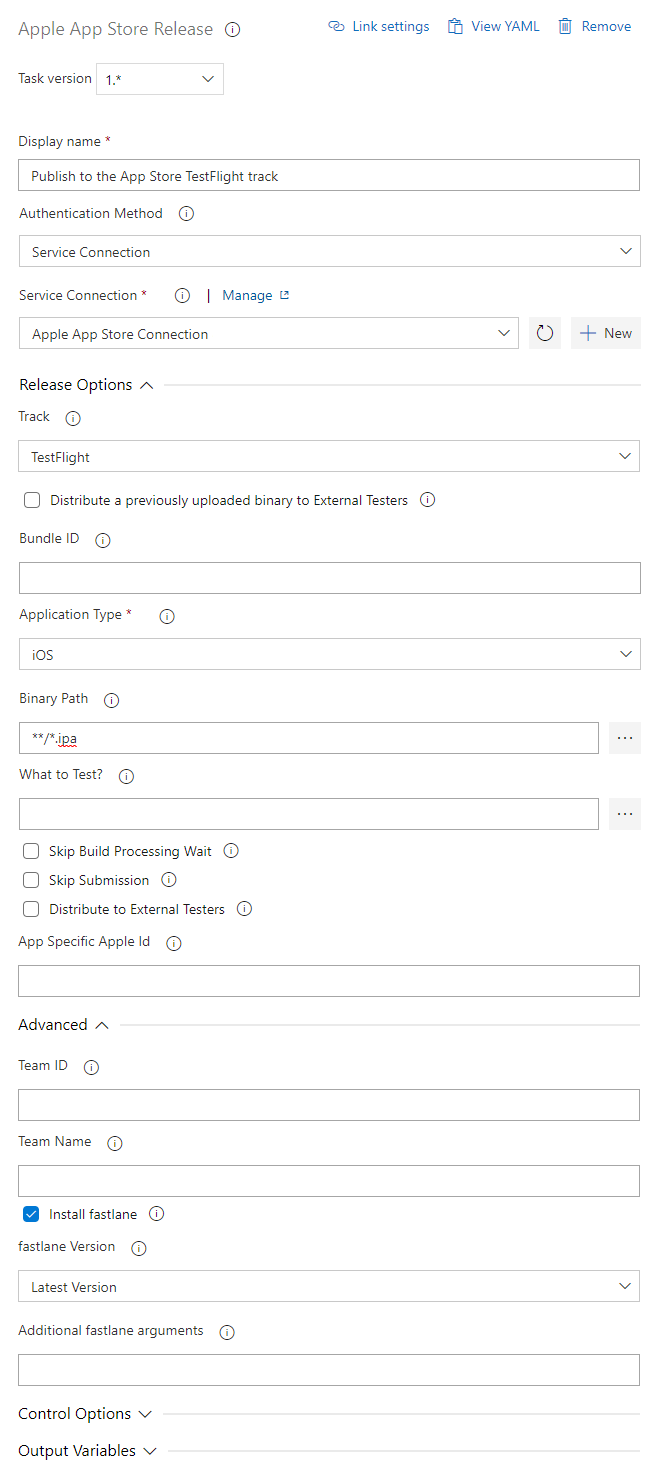The image size is (662, 1483).
Task: View info tooltip for Authentication Method
Action: coord(186,213)
